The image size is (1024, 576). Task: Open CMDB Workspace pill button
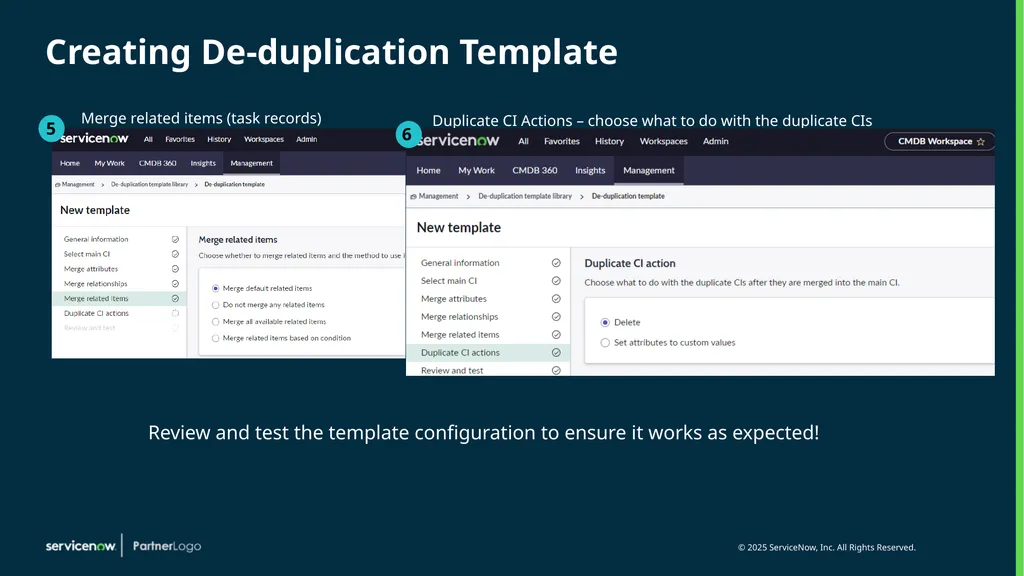pos(940,142)
